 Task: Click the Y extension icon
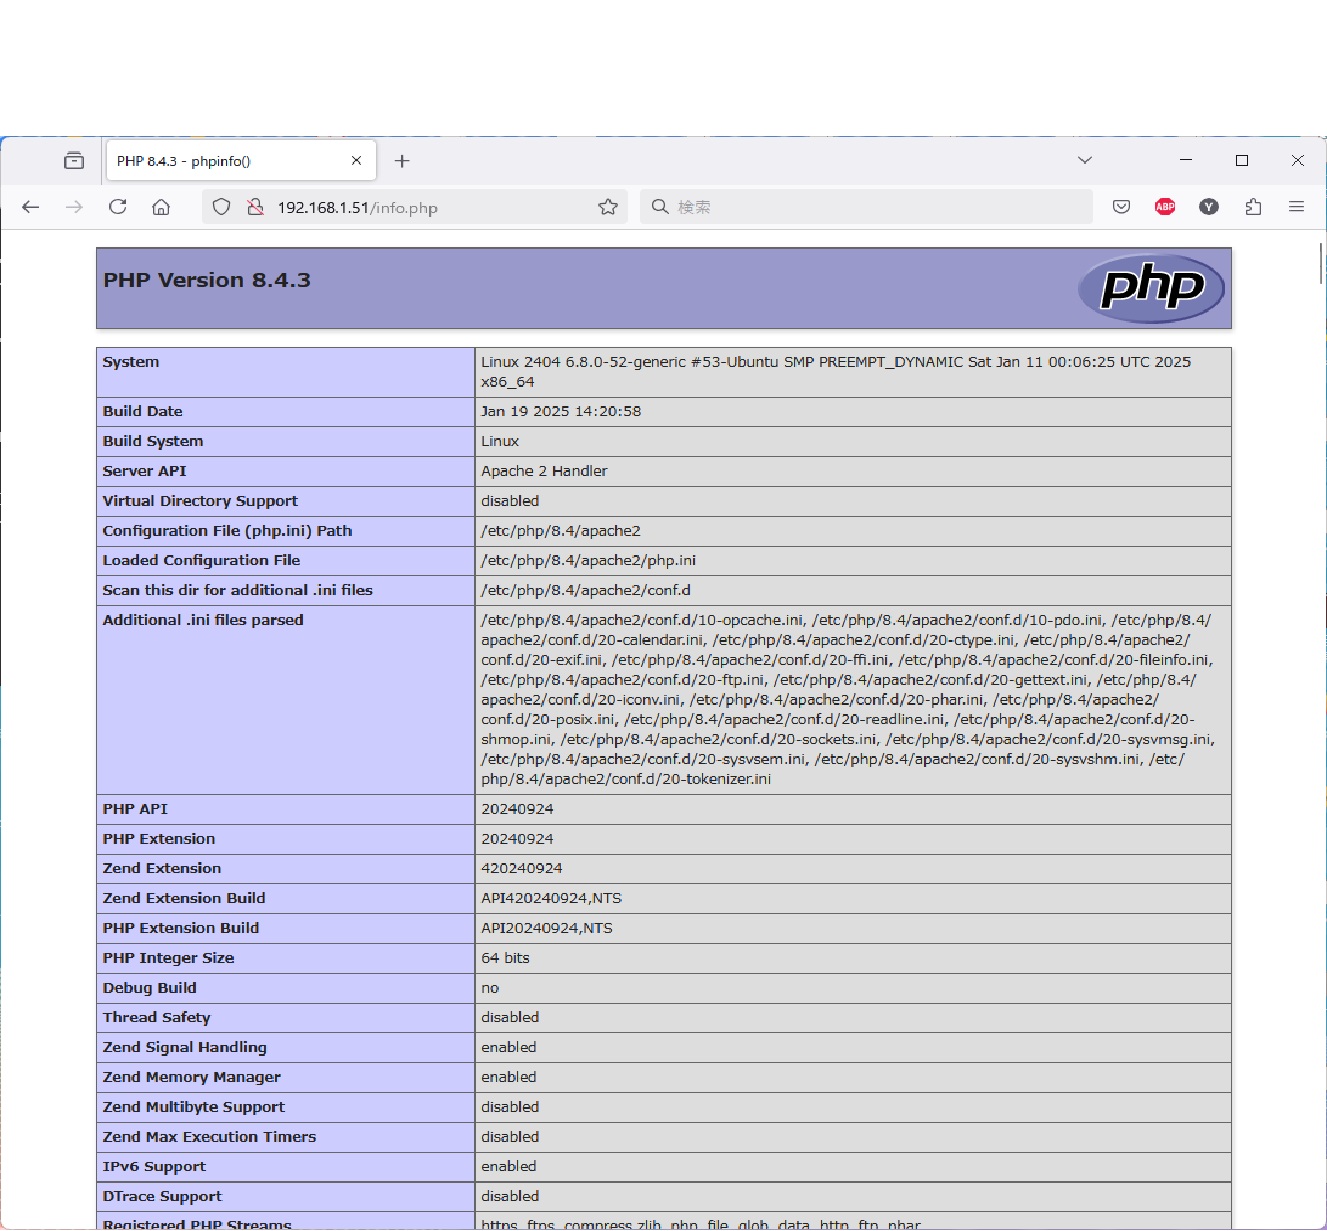pyautogui.click(x=1209, y=207)
